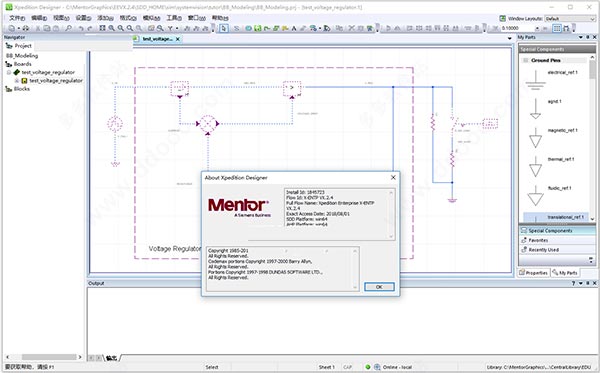The image size is (600, 373).
Task: Open the document tab list arrow
Action: click(x=509, y=39)
